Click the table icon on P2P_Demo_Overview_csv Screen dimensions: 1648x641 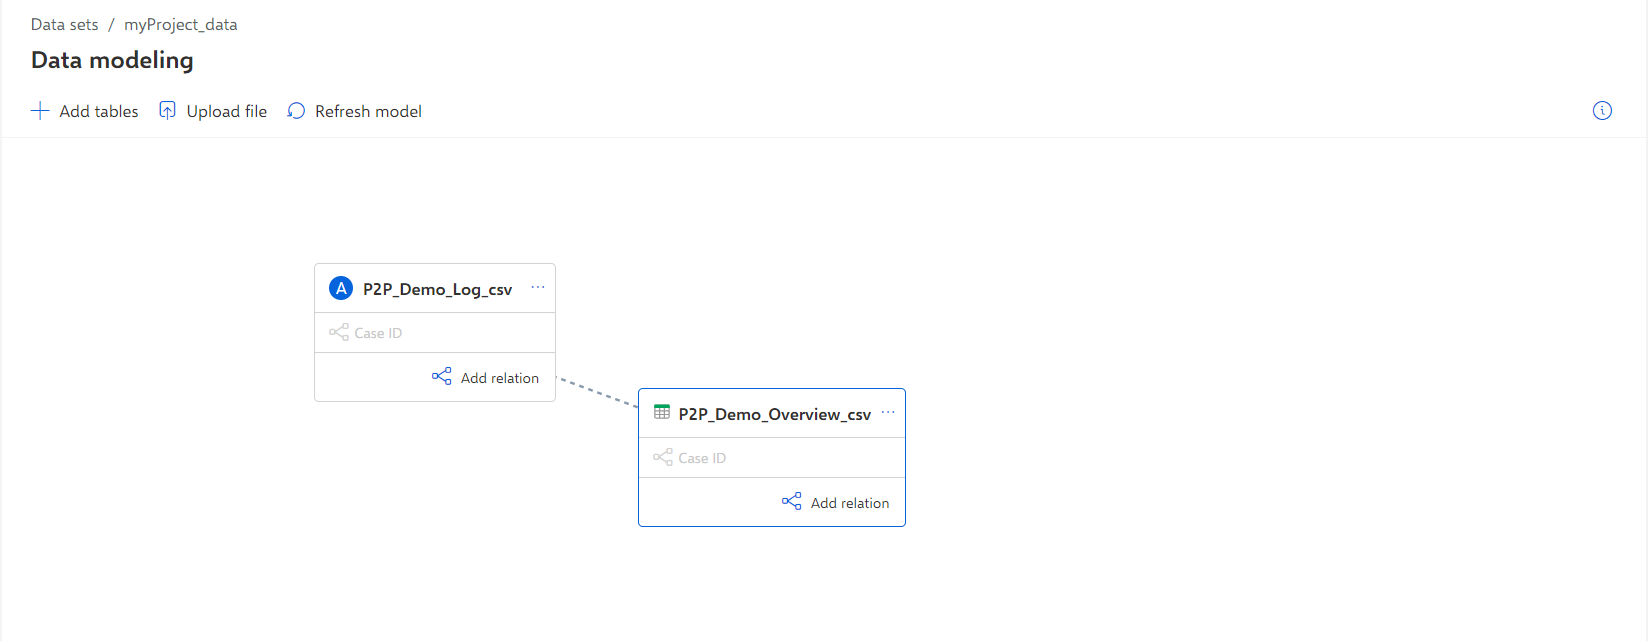pos(662,413)
